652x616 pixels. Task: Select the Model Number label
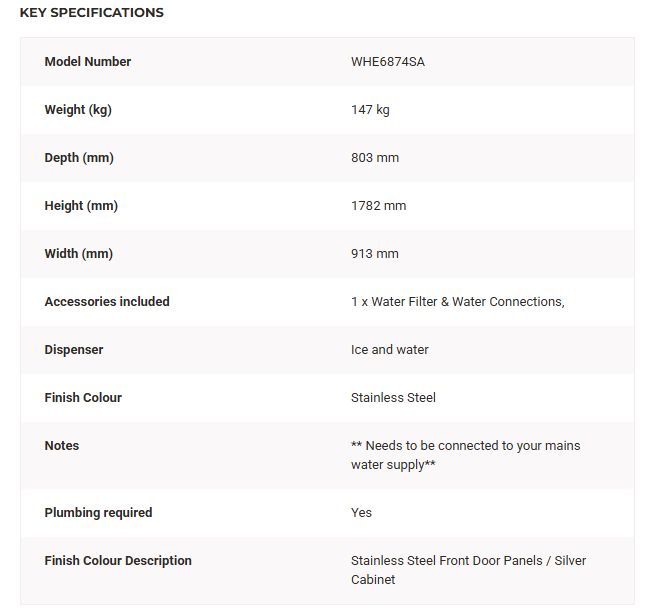tap(88, 62)
